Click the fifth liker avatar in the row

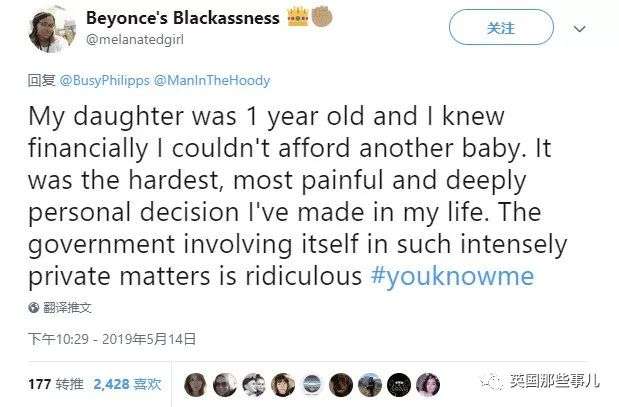point(312,382)
